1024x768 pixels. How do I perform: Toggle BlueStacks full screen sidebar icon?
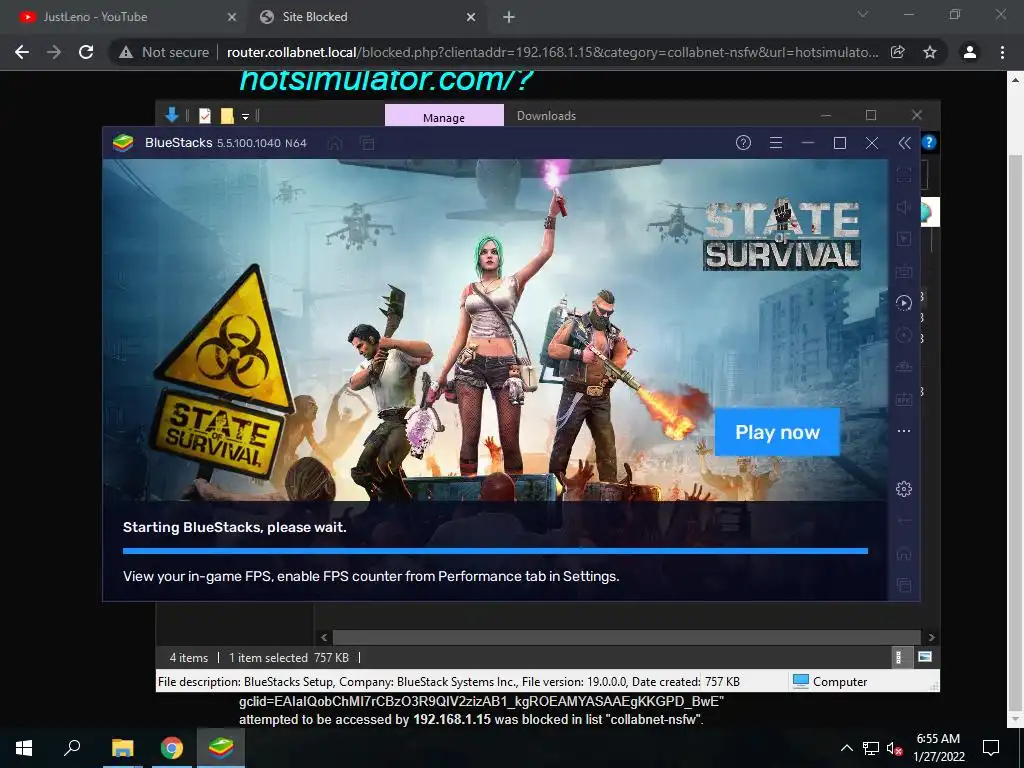coord(904,175)
